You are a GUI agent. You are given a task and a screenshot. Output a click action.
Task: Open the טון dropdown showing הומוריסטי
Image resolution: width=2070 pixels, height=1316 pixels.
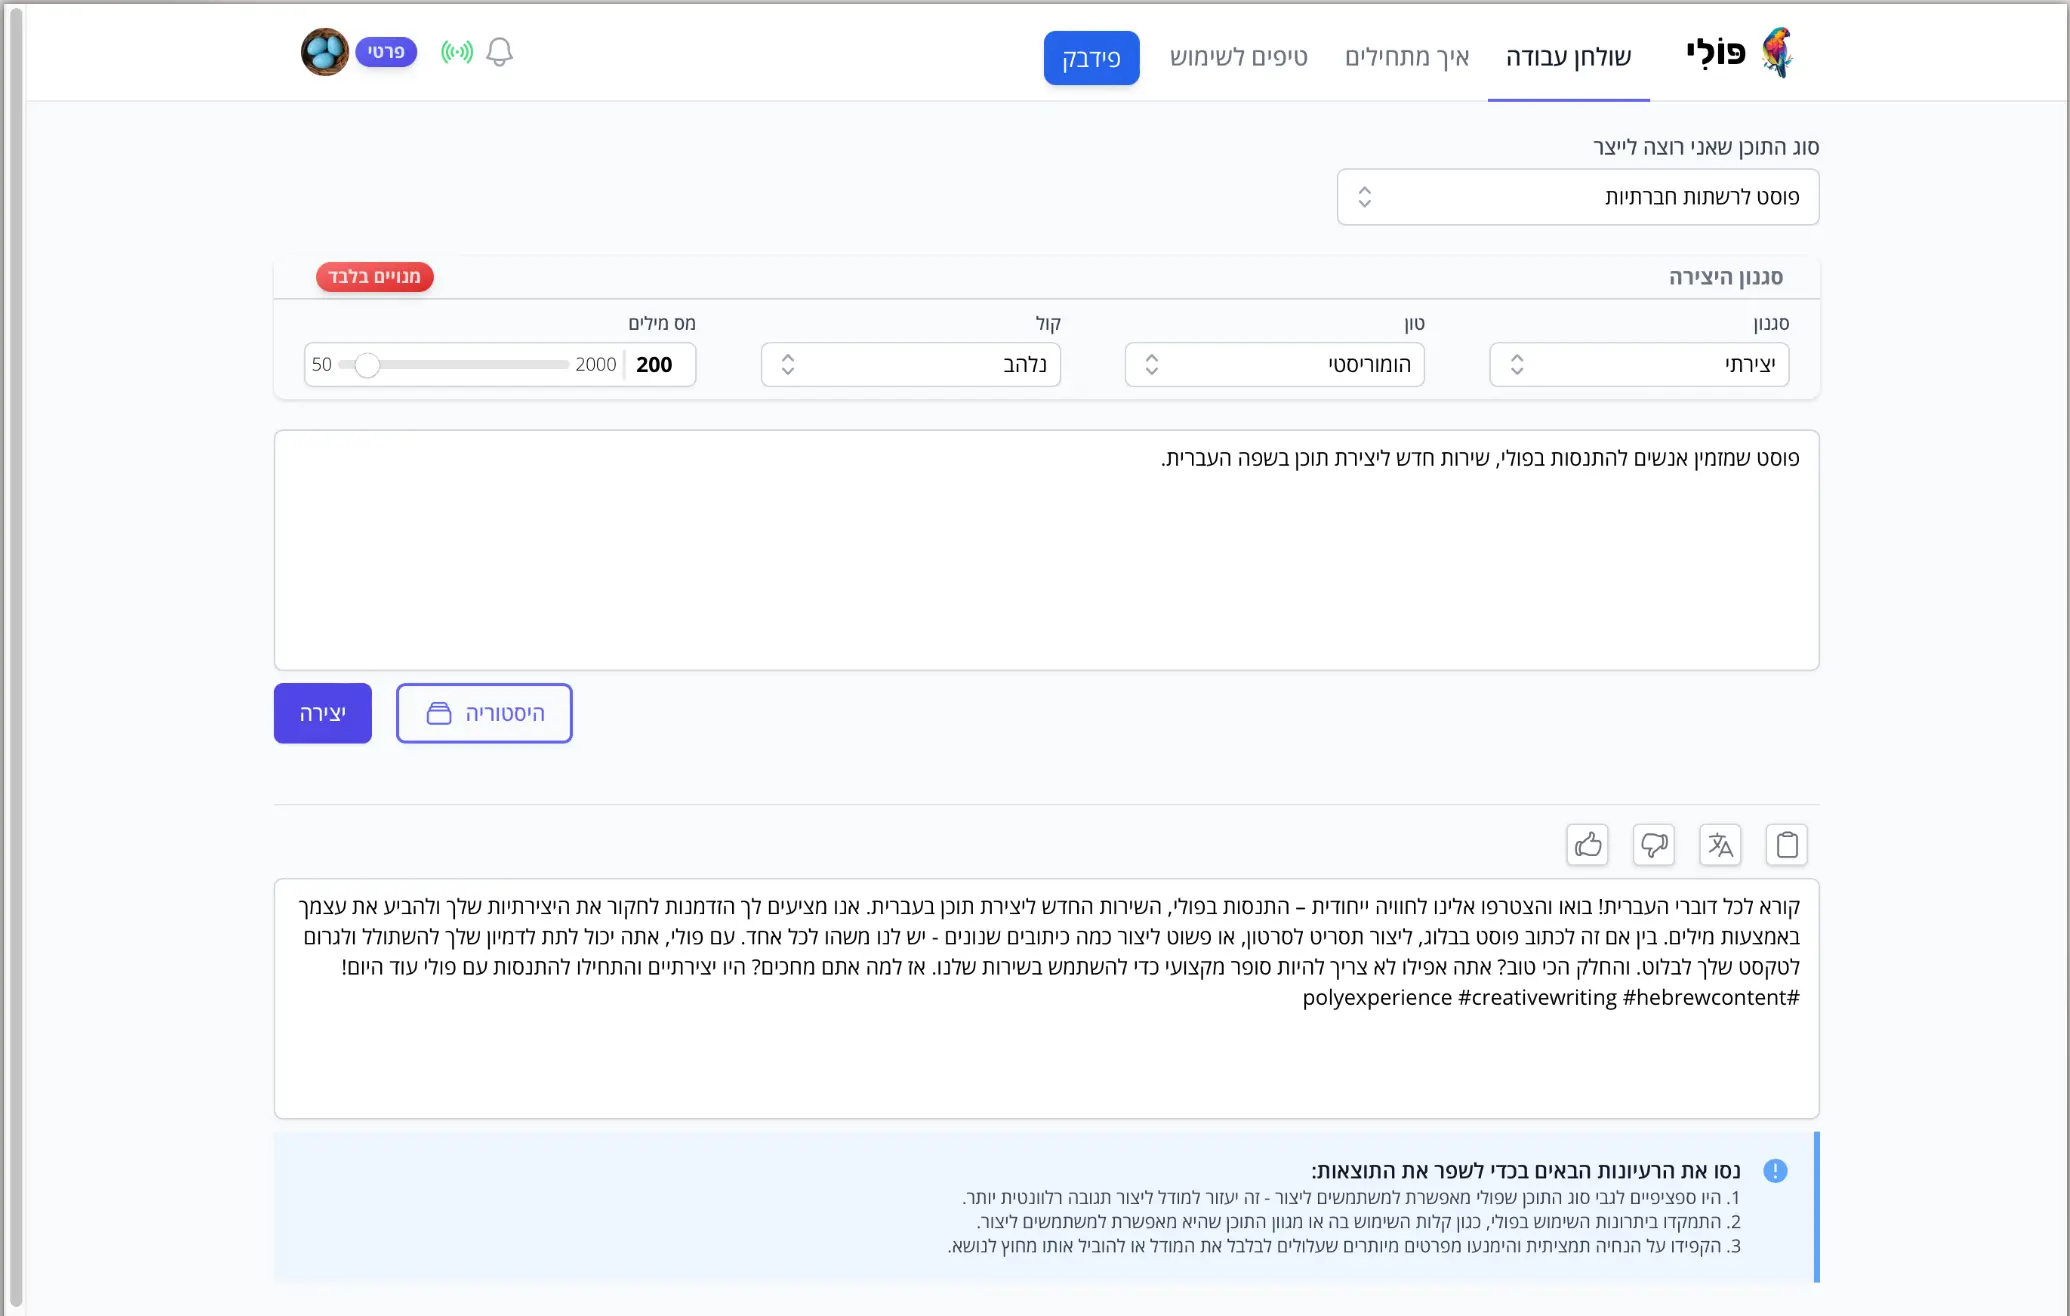click(1274, 365)
